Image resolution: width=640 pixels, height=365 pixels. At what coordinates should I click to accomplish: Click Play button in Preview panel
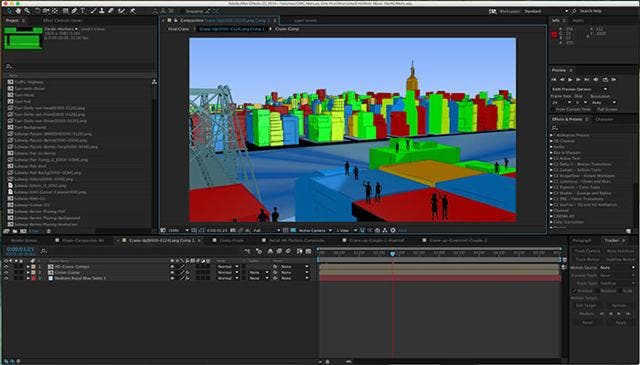tap(570, 80)
